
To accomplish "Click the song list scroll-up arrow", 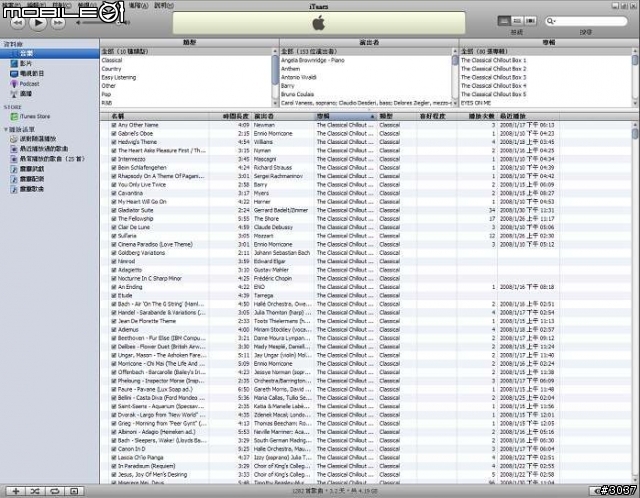I will click(x=635, y=124).
